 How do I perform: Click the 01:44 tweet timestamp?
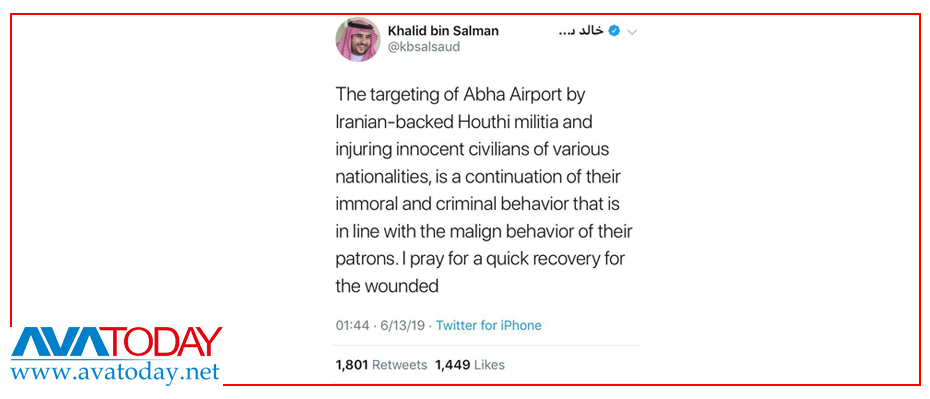[x=352, y=325]
